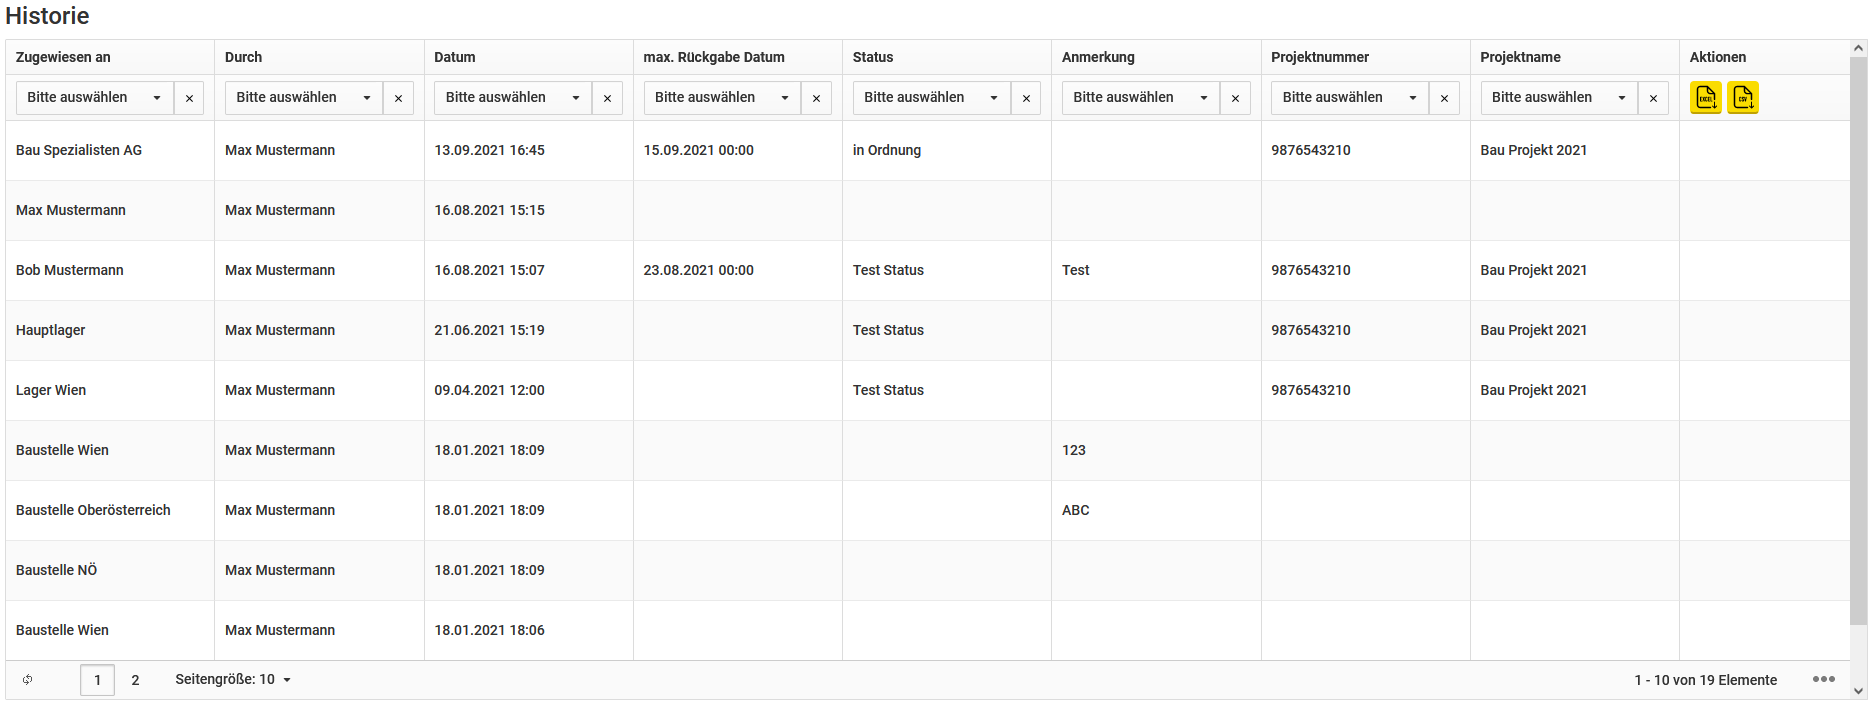Open the Status filter dropdown

(x=932, y=98)
